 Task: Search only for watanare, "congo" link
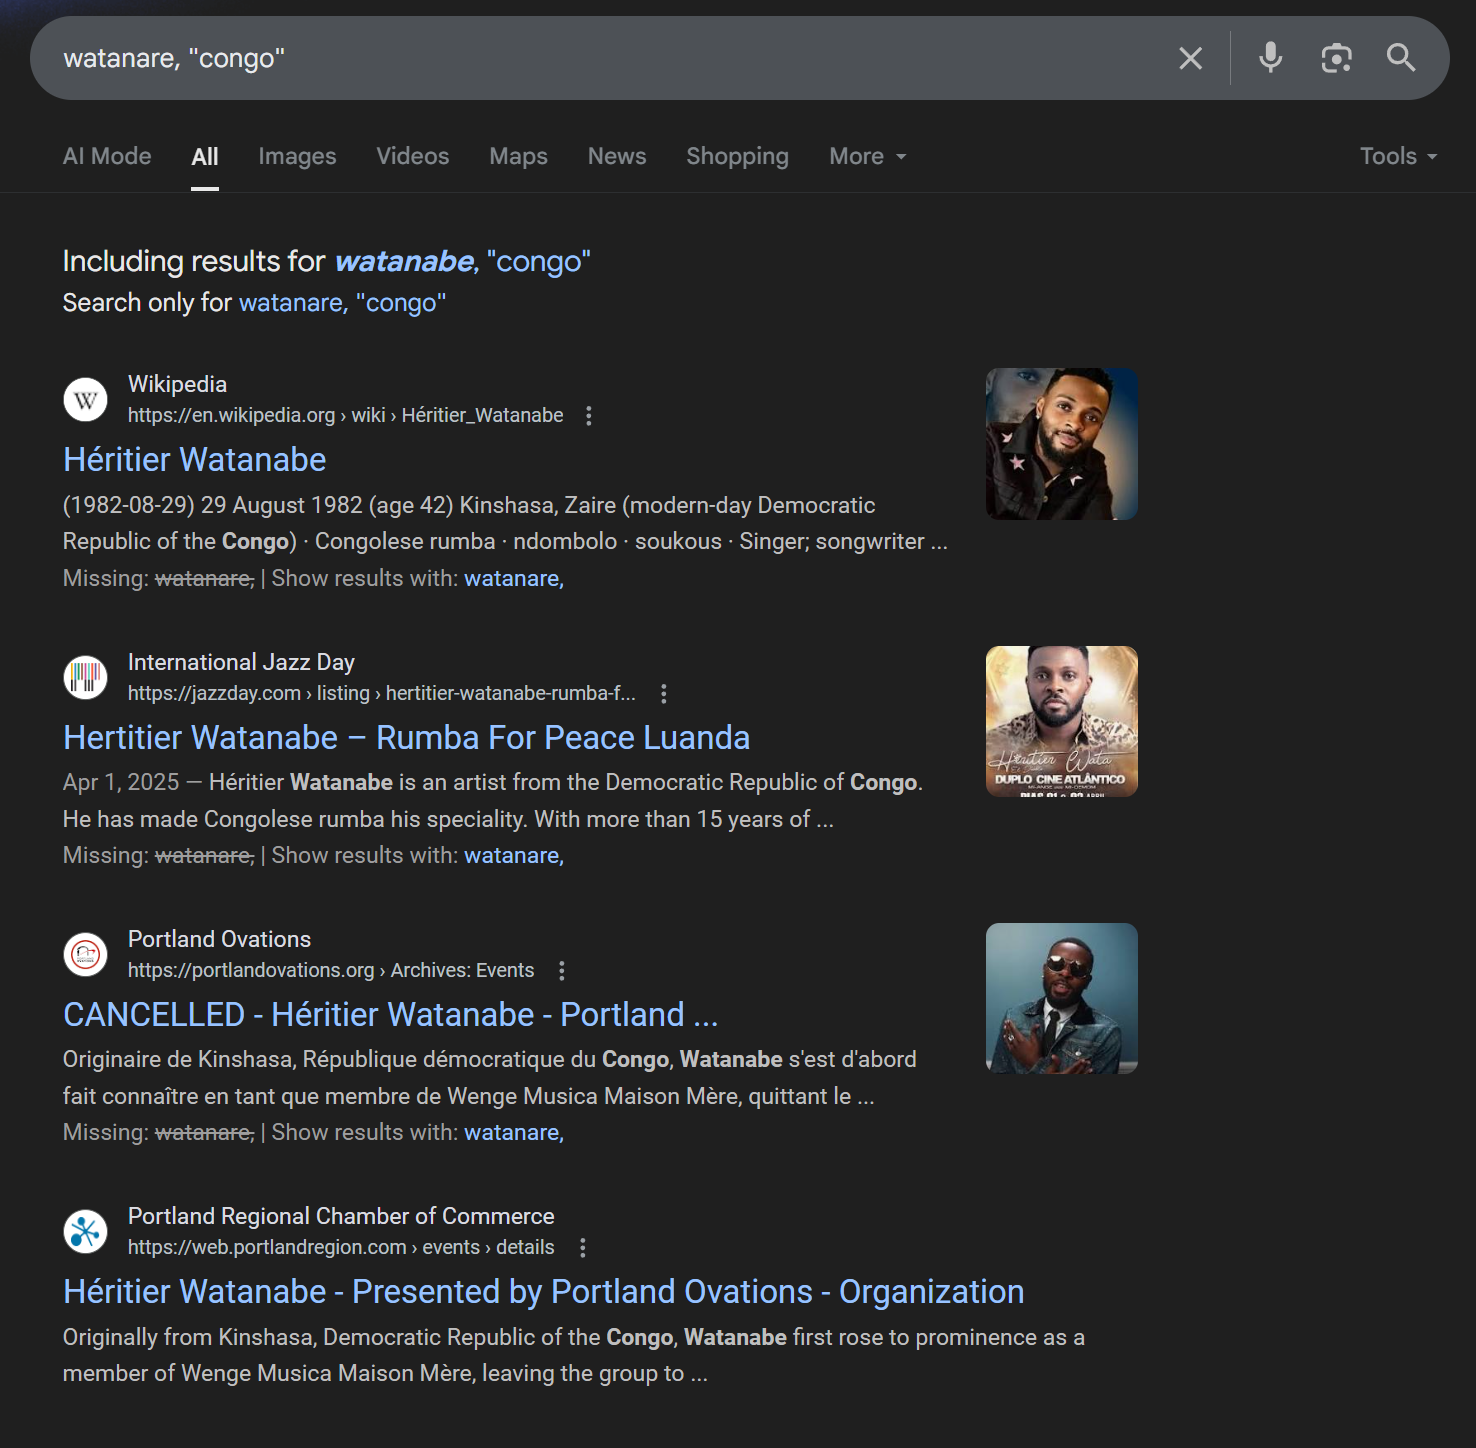point(342,302)
